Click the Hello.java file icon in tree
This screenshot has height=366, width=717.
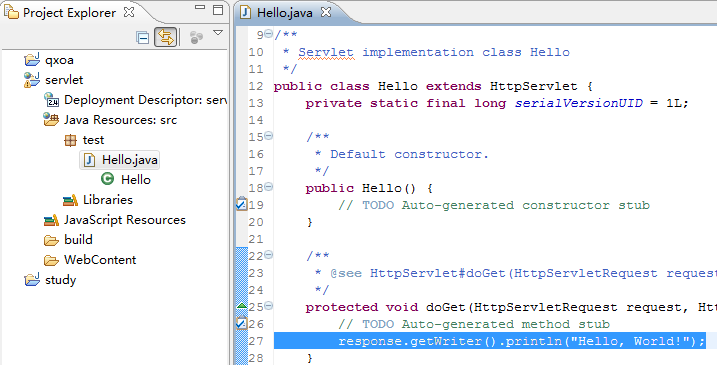point(90,160)
